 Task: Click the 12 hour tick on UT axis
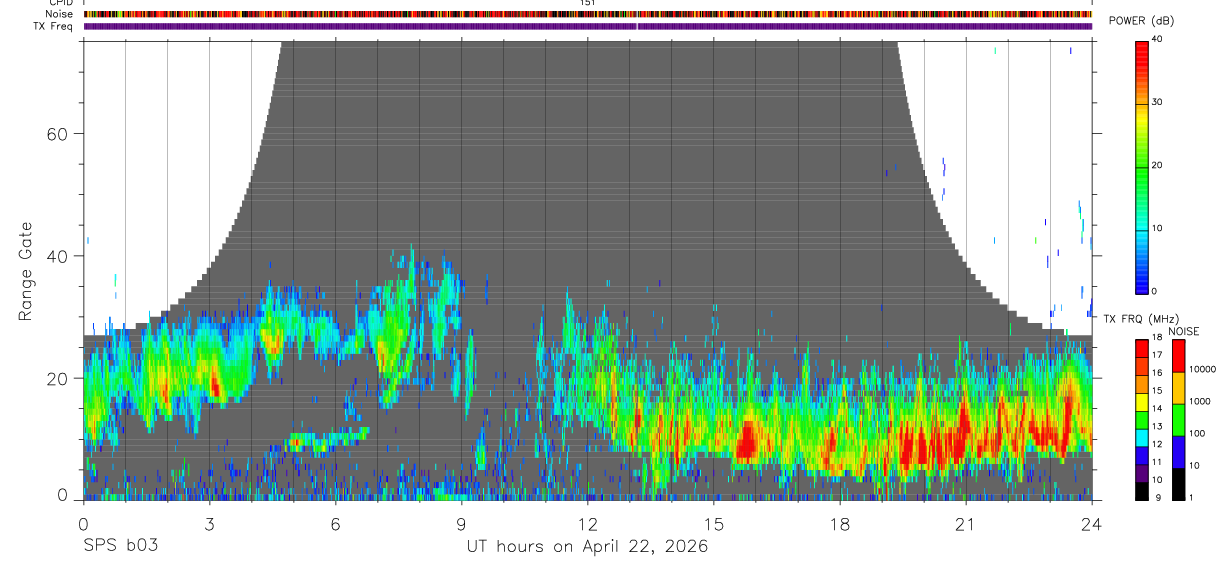point(588,524)
